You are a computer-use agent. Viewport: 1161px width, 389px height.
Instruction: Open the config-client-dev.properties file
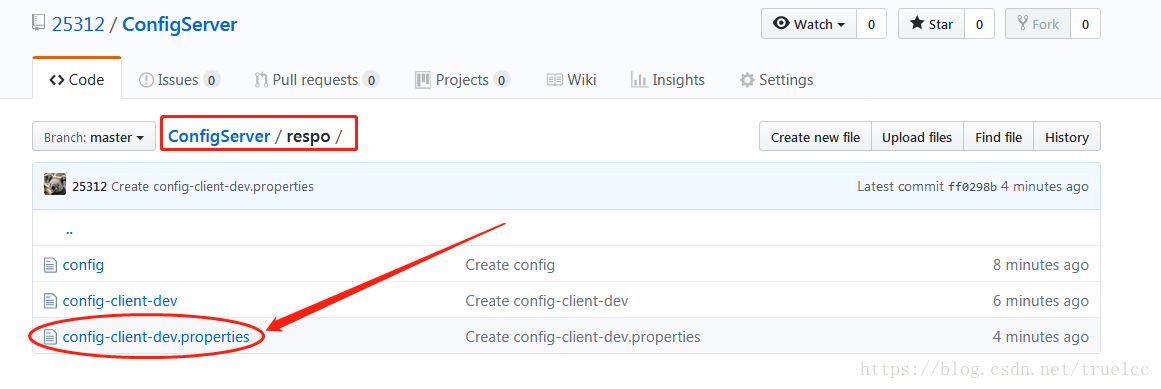coord(156,336)
